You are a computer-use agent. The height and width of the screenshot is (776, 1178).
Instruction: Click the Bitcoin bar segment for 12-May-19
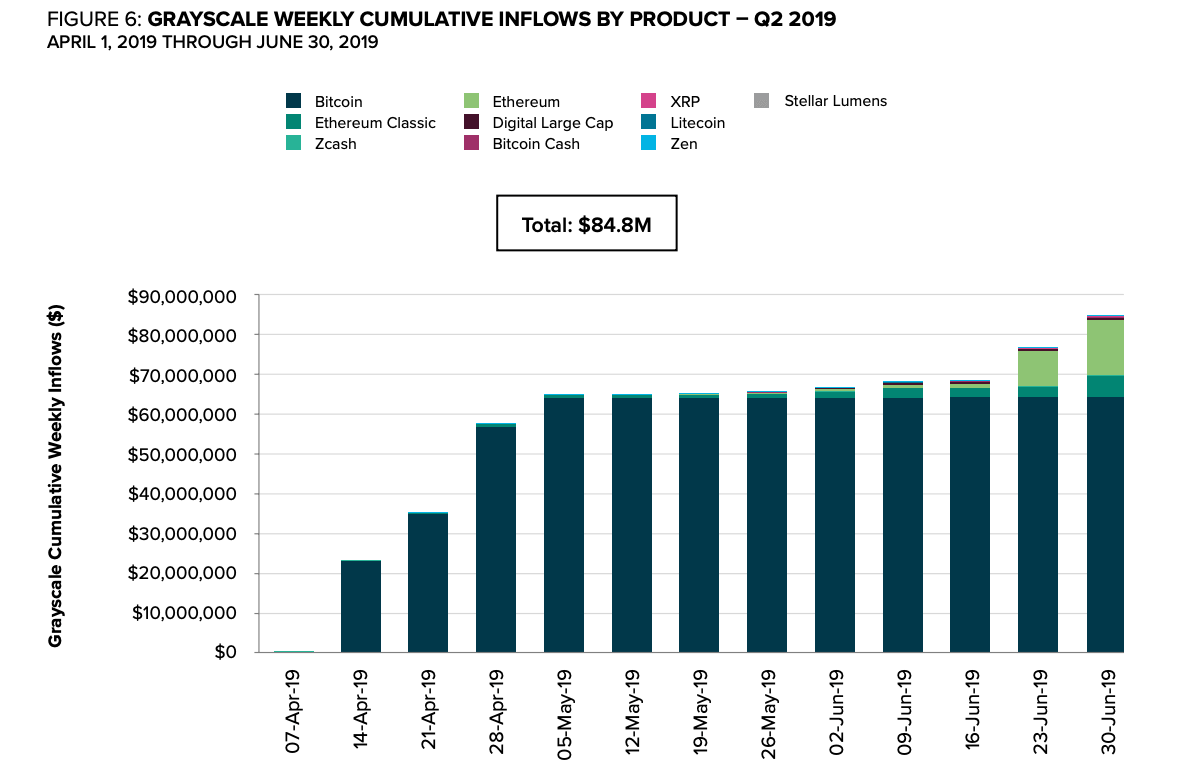(632, 525)
